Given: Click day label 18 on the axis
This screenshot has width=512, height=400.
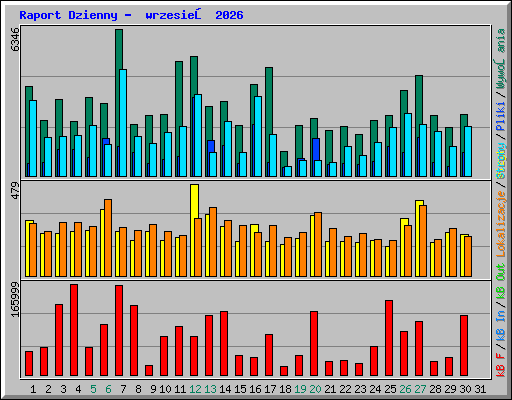Looking at the screenshot, I should (285, 389).
